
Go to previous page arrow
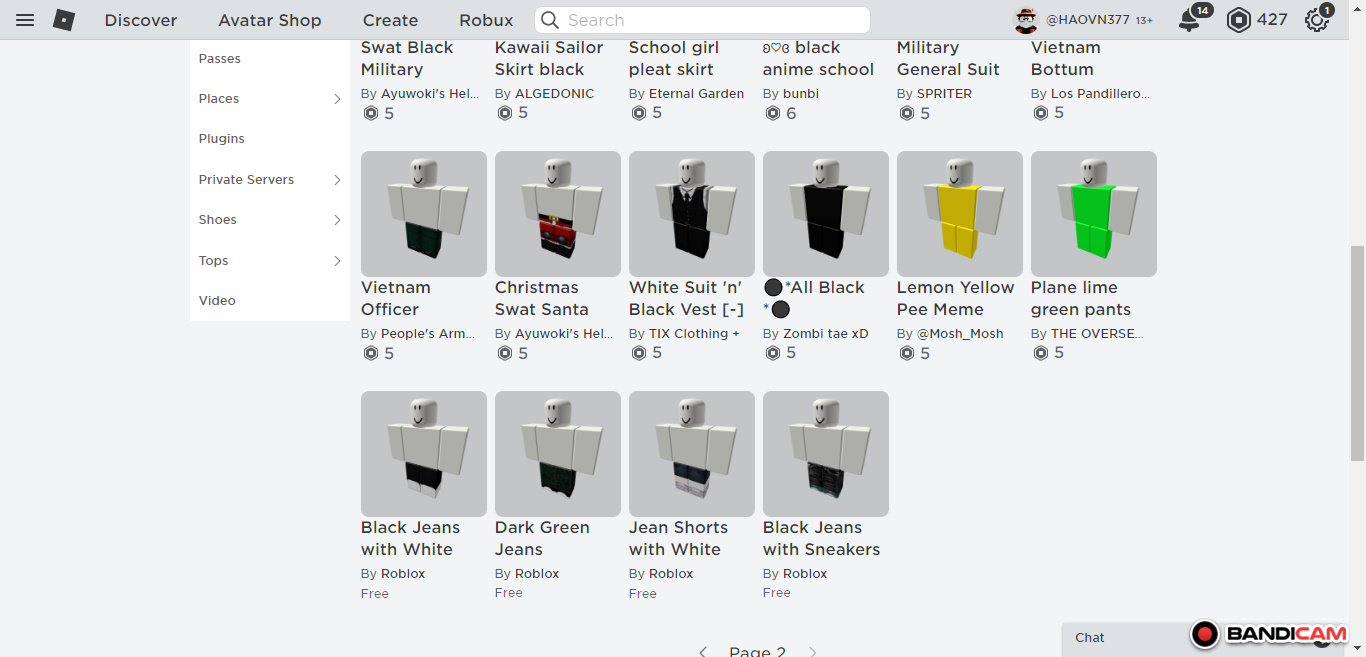(703, 651)
